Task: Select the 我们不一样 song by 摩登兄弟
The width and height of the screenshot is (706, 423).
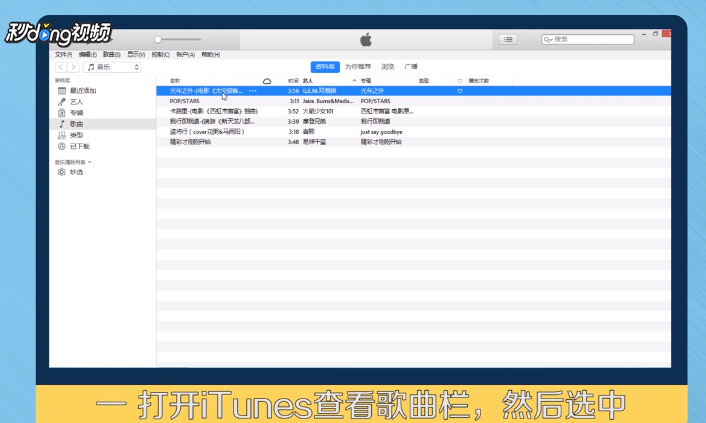Action: click(x=413, y=122)
